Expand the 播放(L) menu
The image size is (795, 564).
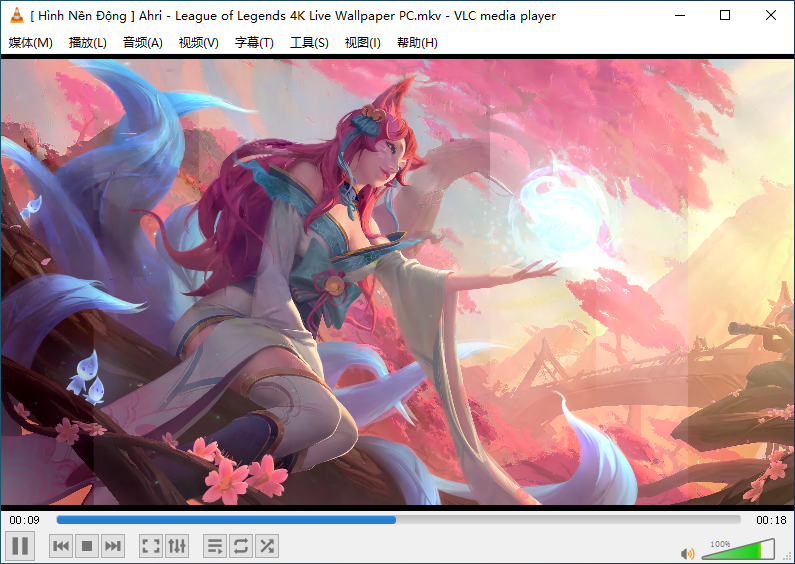(x=87, y=43)
